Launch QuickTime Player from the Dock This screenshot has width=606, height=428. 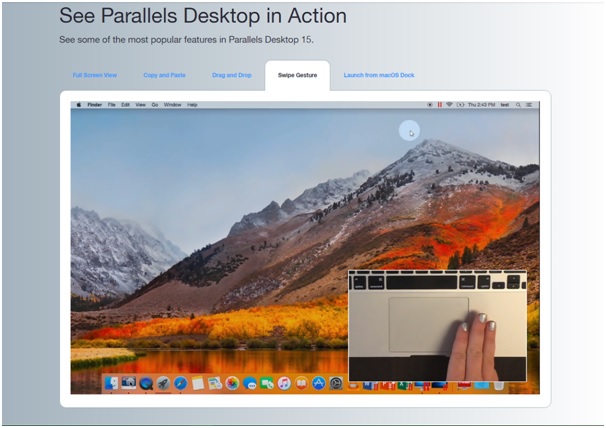pyautogui.click(x=146, y=383)
